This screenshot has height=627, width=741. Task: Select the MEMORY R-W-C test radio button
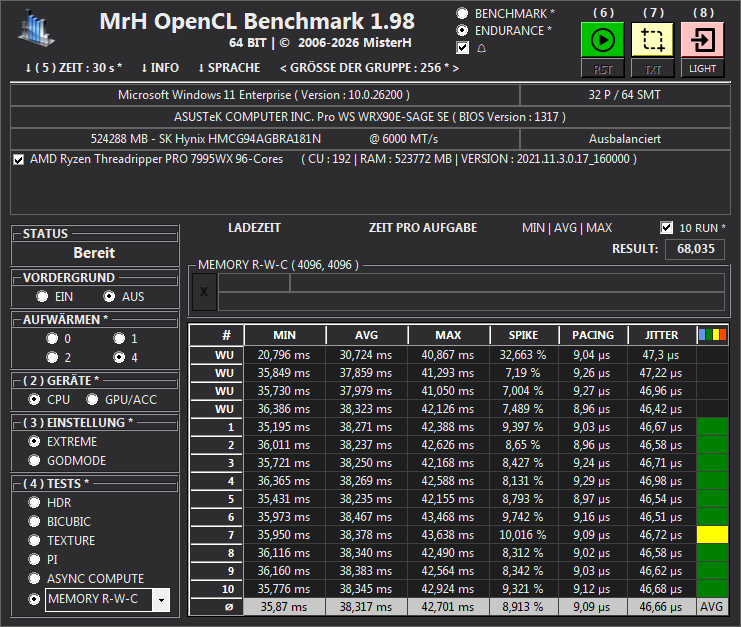coord(34,599)
